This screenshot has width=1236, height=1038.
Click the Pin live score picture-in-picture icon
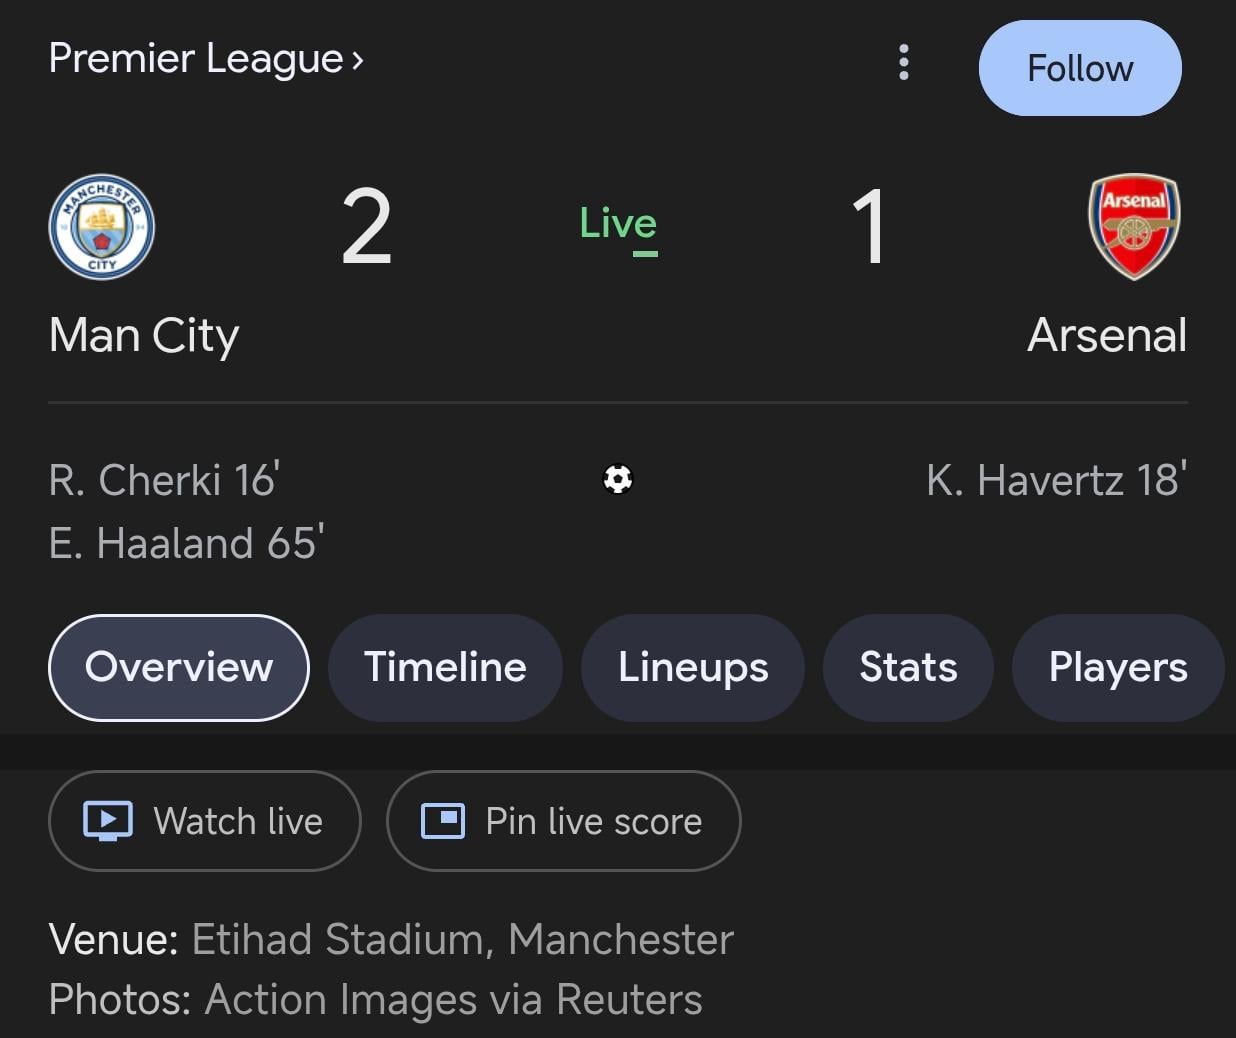point(443,821)
